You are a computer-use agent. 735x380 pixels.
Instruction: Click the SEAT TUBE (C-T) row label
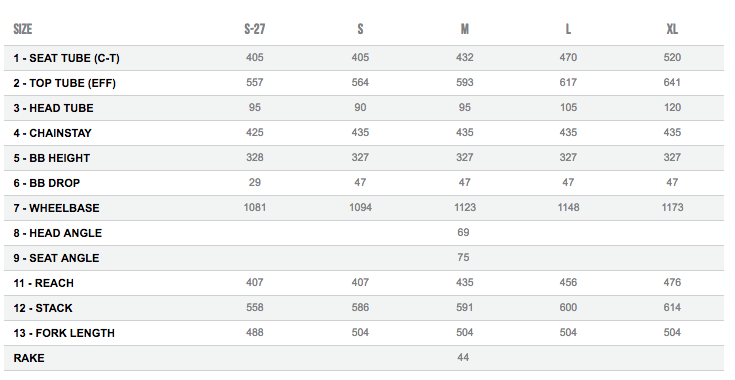(x=67, y=58)
